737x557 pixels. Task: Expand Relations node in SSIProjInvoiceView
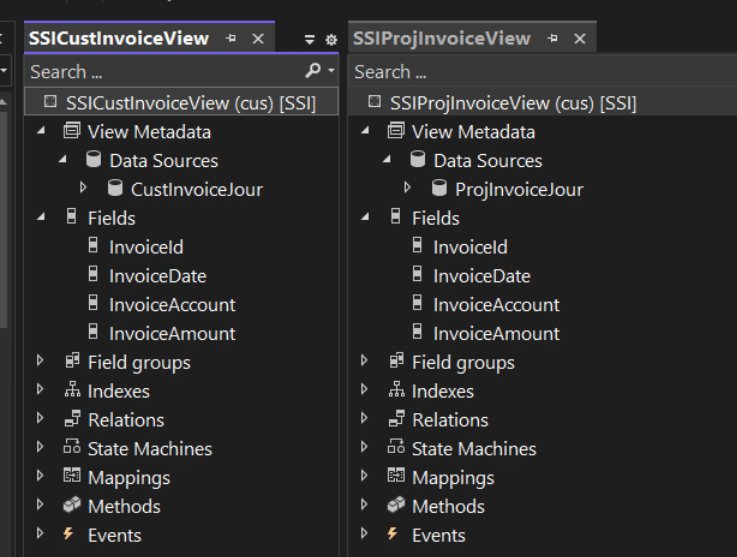[365, 420]
